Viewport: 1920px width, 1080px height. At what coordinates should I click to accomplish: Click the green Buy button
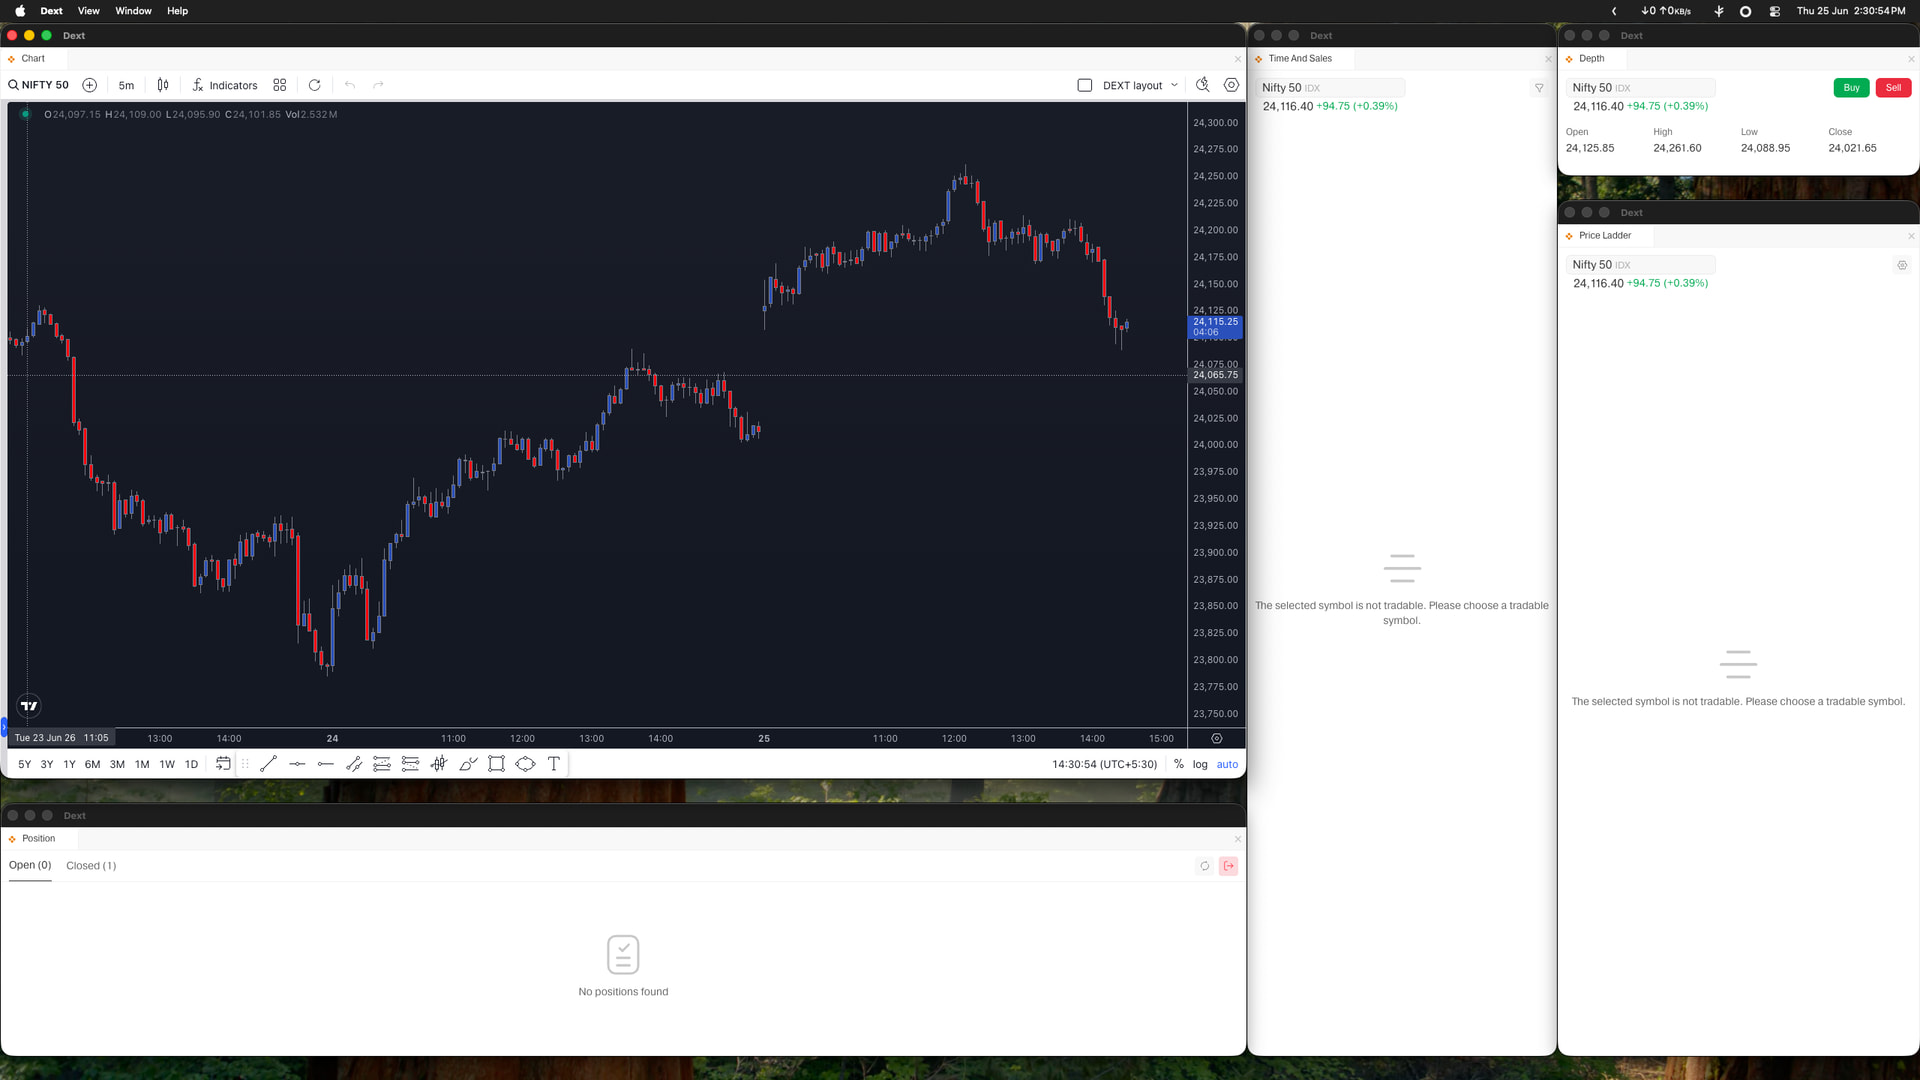point(1851,88)
